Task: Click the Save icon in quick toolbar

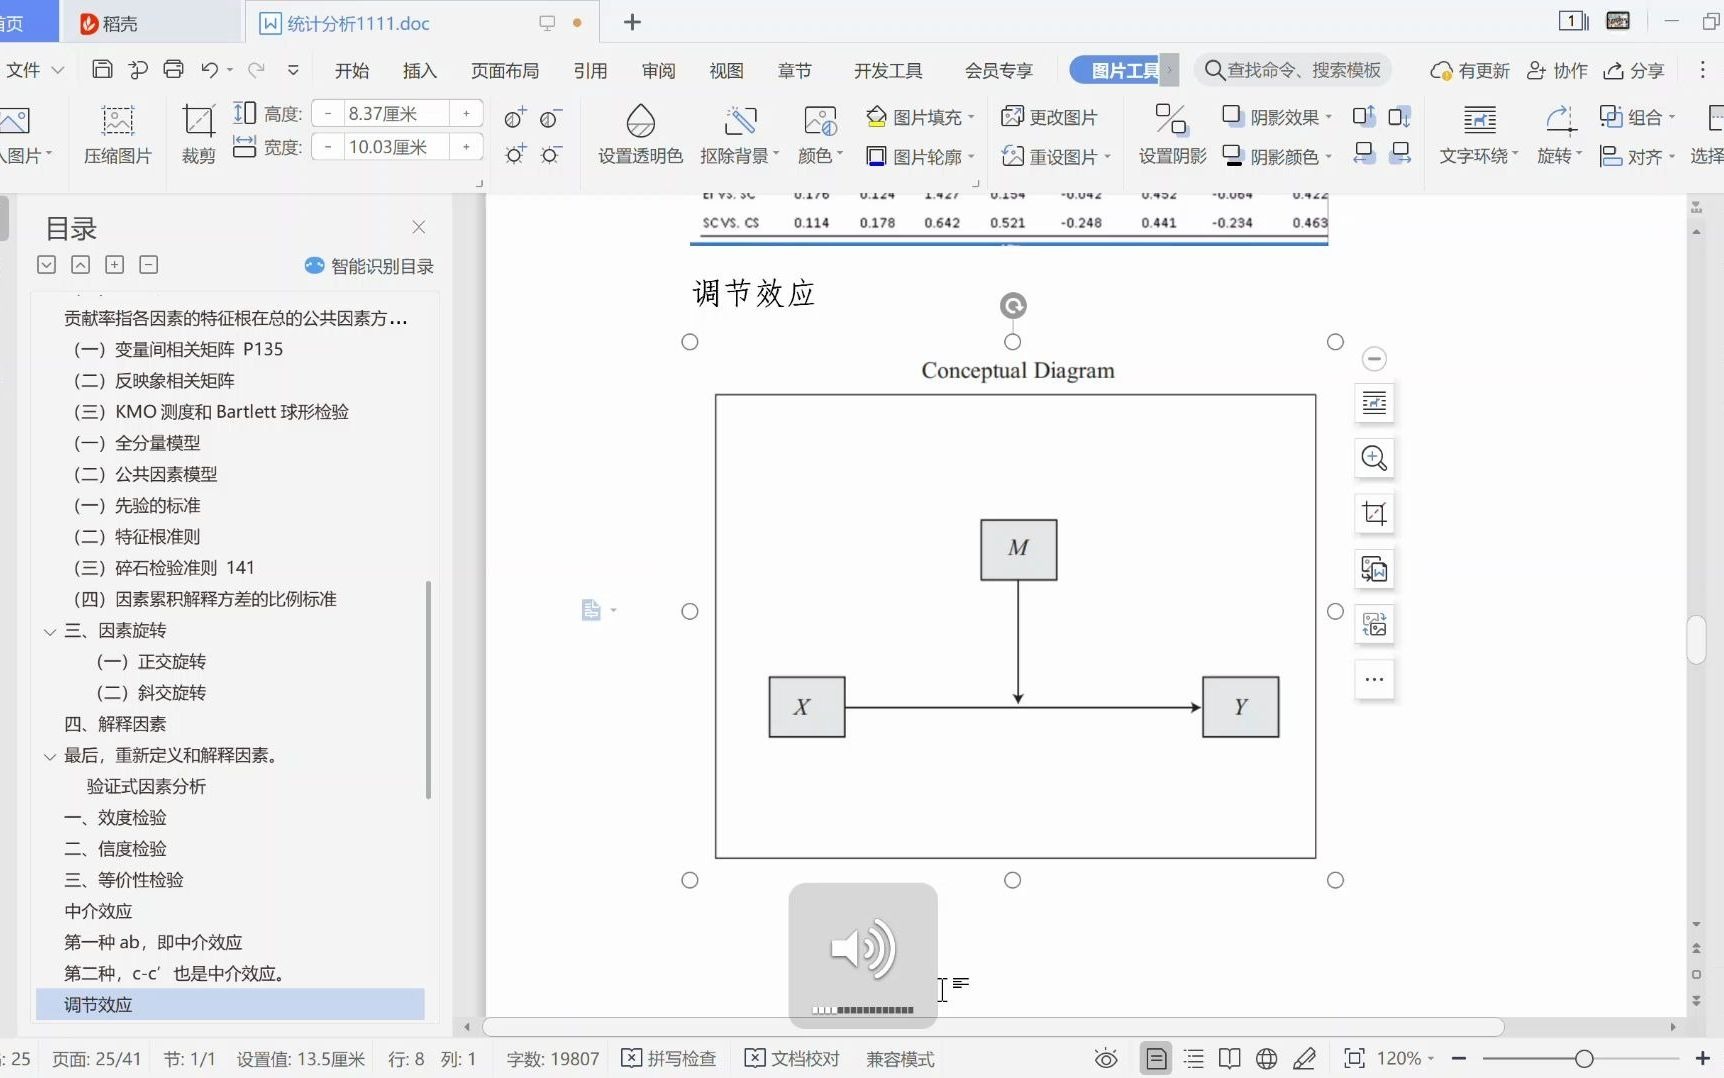Action: [x=102, y=69]
